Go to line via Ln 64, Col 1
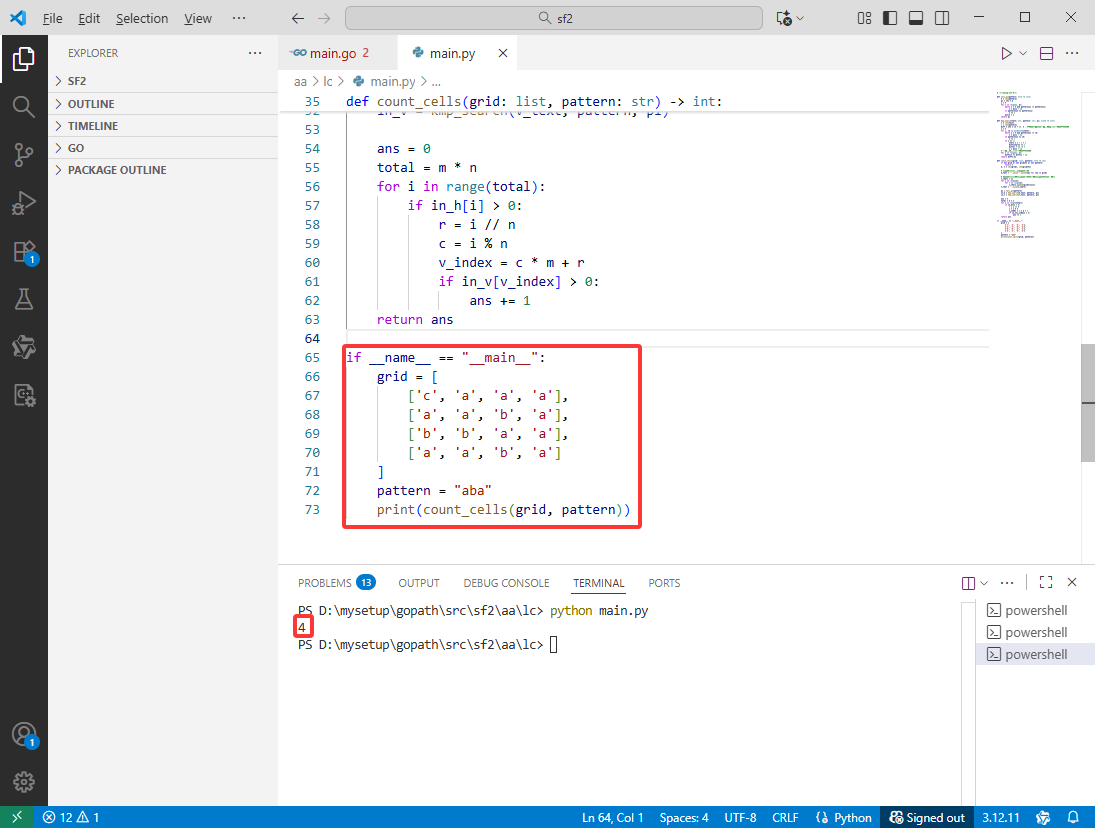1095x828 pixels. click(x=612, y=818)
